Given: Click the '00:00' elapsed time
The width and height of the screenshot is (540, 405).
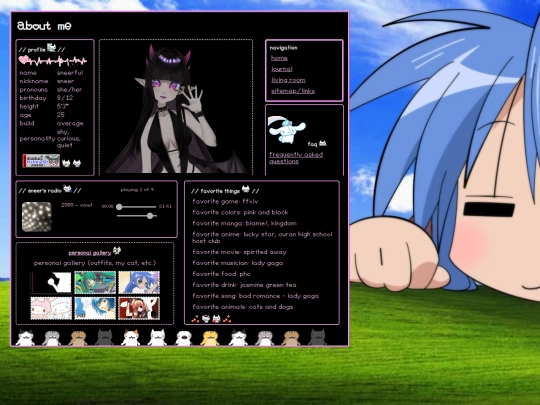Looking at the screenshot, I should (x=107, y=206).
